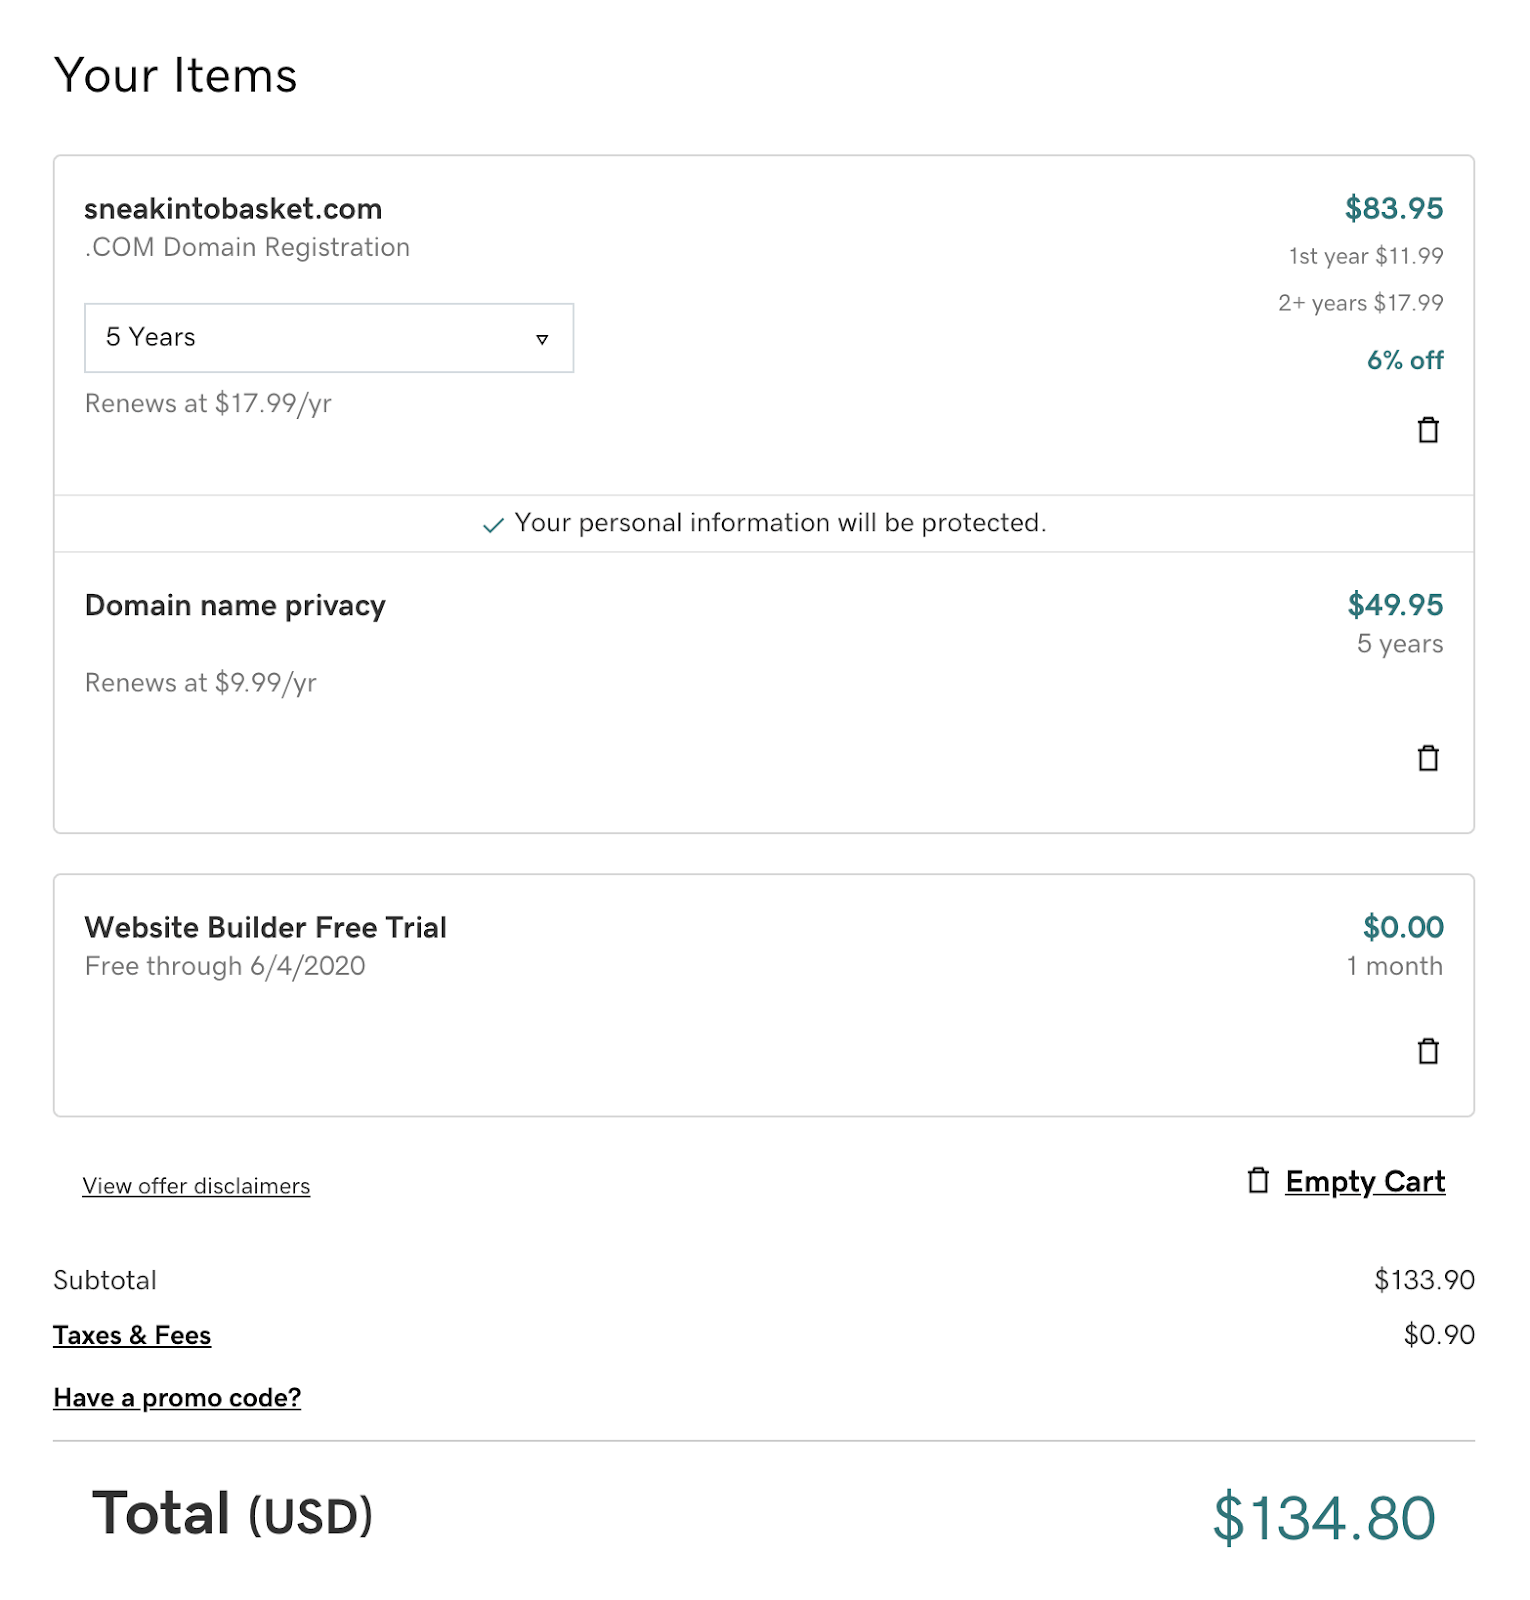Click the $134.80 total amount
The width and height of the screenshot is (1530, 1600).
point(1324,1517)
